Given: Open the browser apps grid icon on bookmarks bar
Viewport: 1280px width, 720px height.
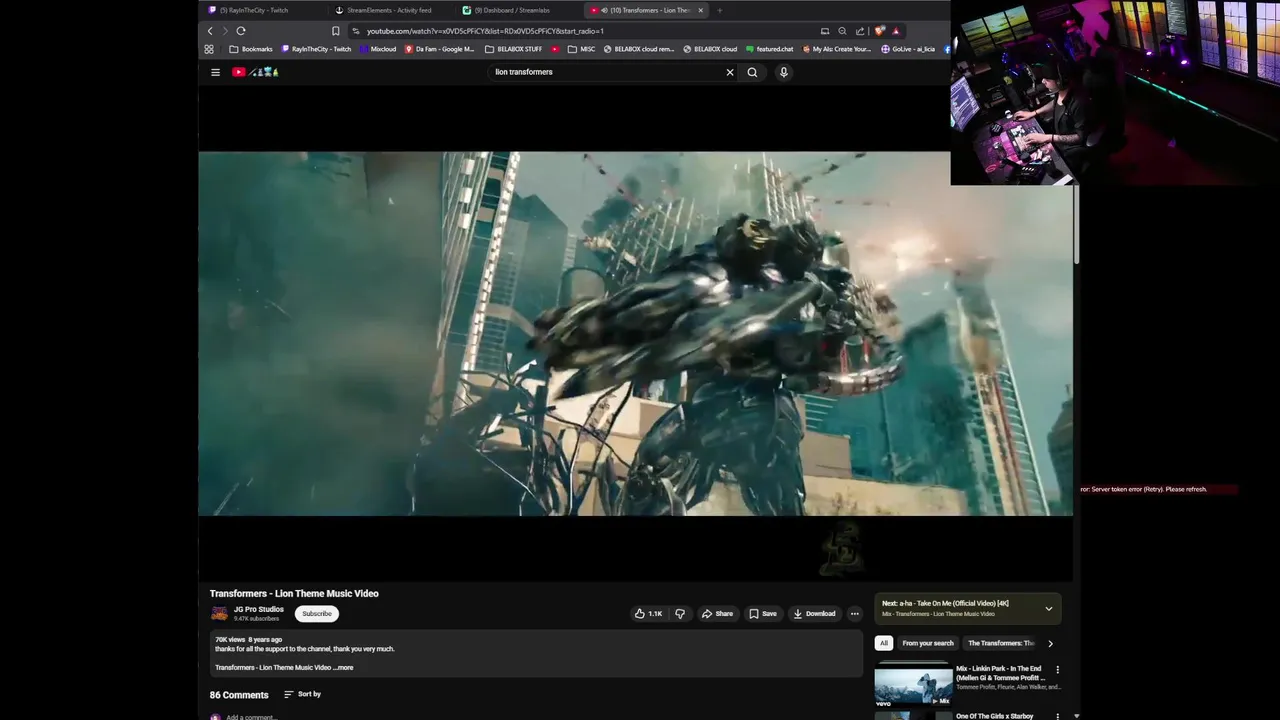Looking at the screenshot, I should [x=209, y=49].
